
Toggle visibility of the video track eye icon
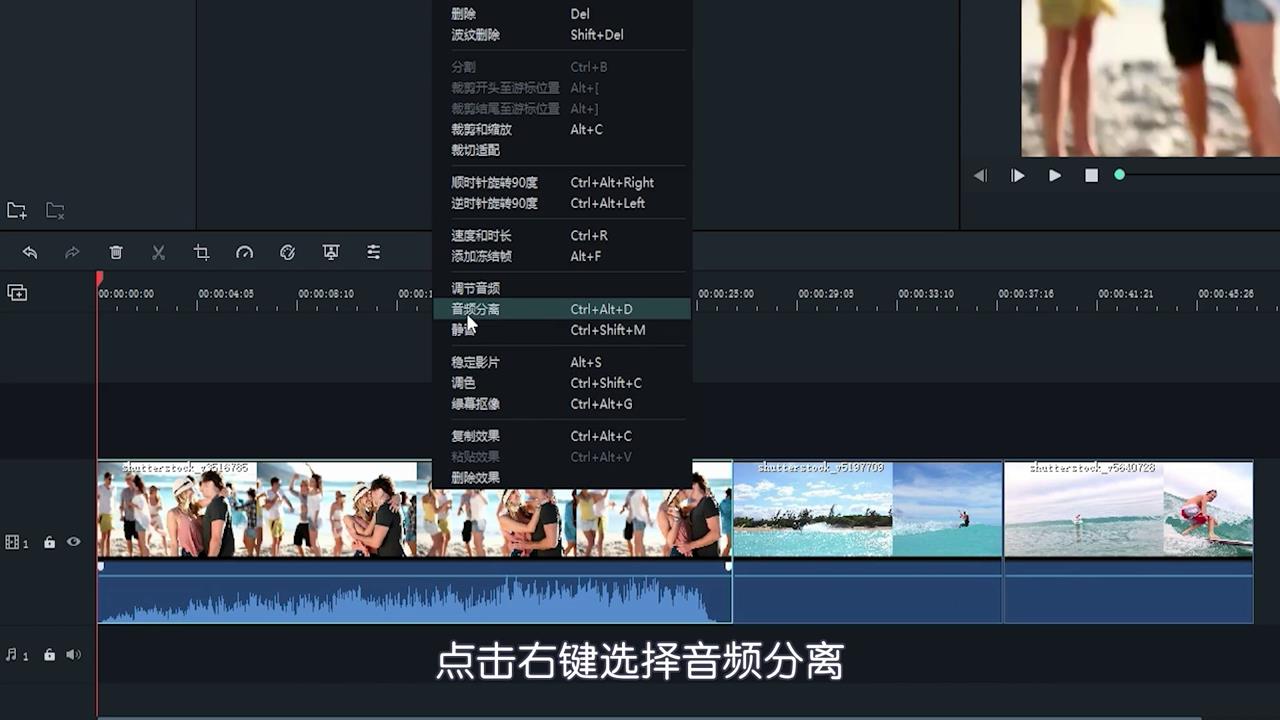tap(73, 541)
